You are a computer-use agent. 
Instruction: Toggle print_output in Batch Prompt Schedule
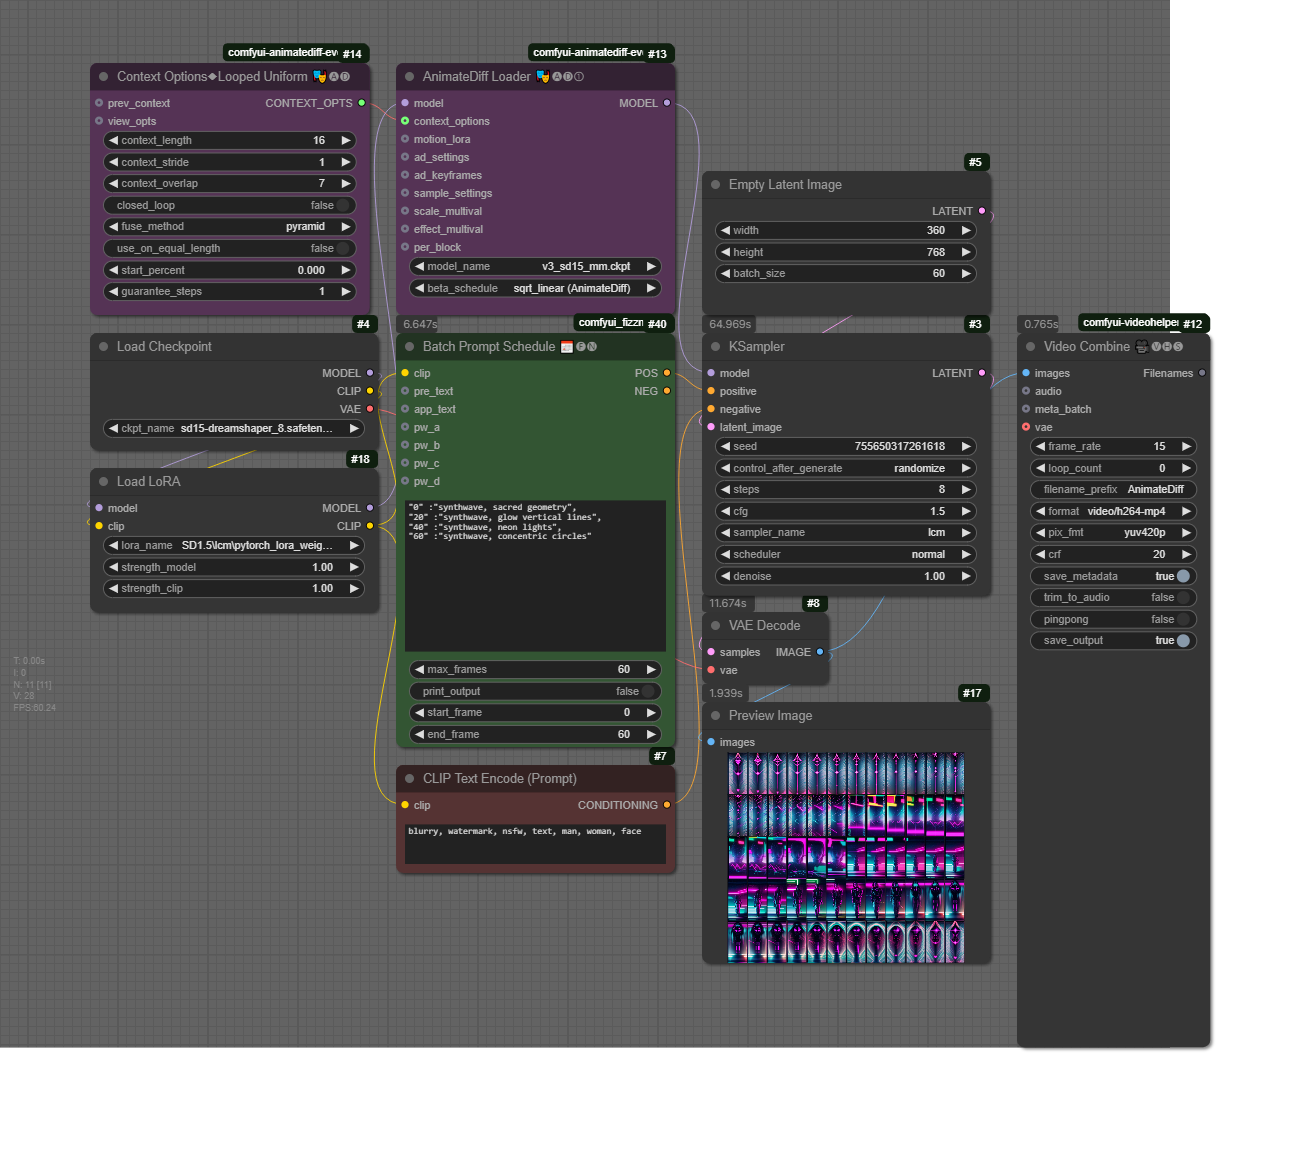[x=648, y=692]
